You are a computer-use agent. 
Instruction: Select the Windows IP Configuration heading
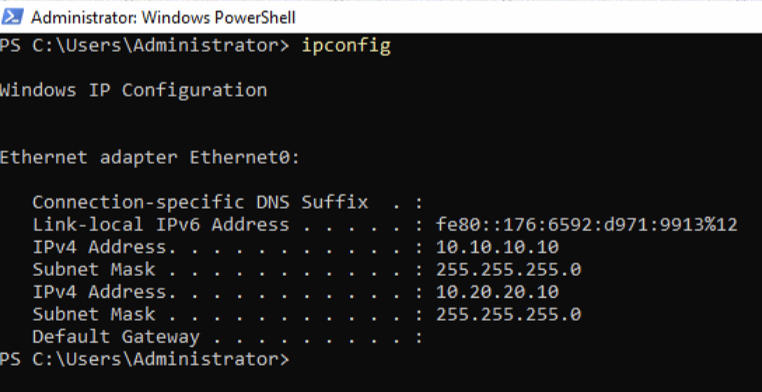pos(134,90)
